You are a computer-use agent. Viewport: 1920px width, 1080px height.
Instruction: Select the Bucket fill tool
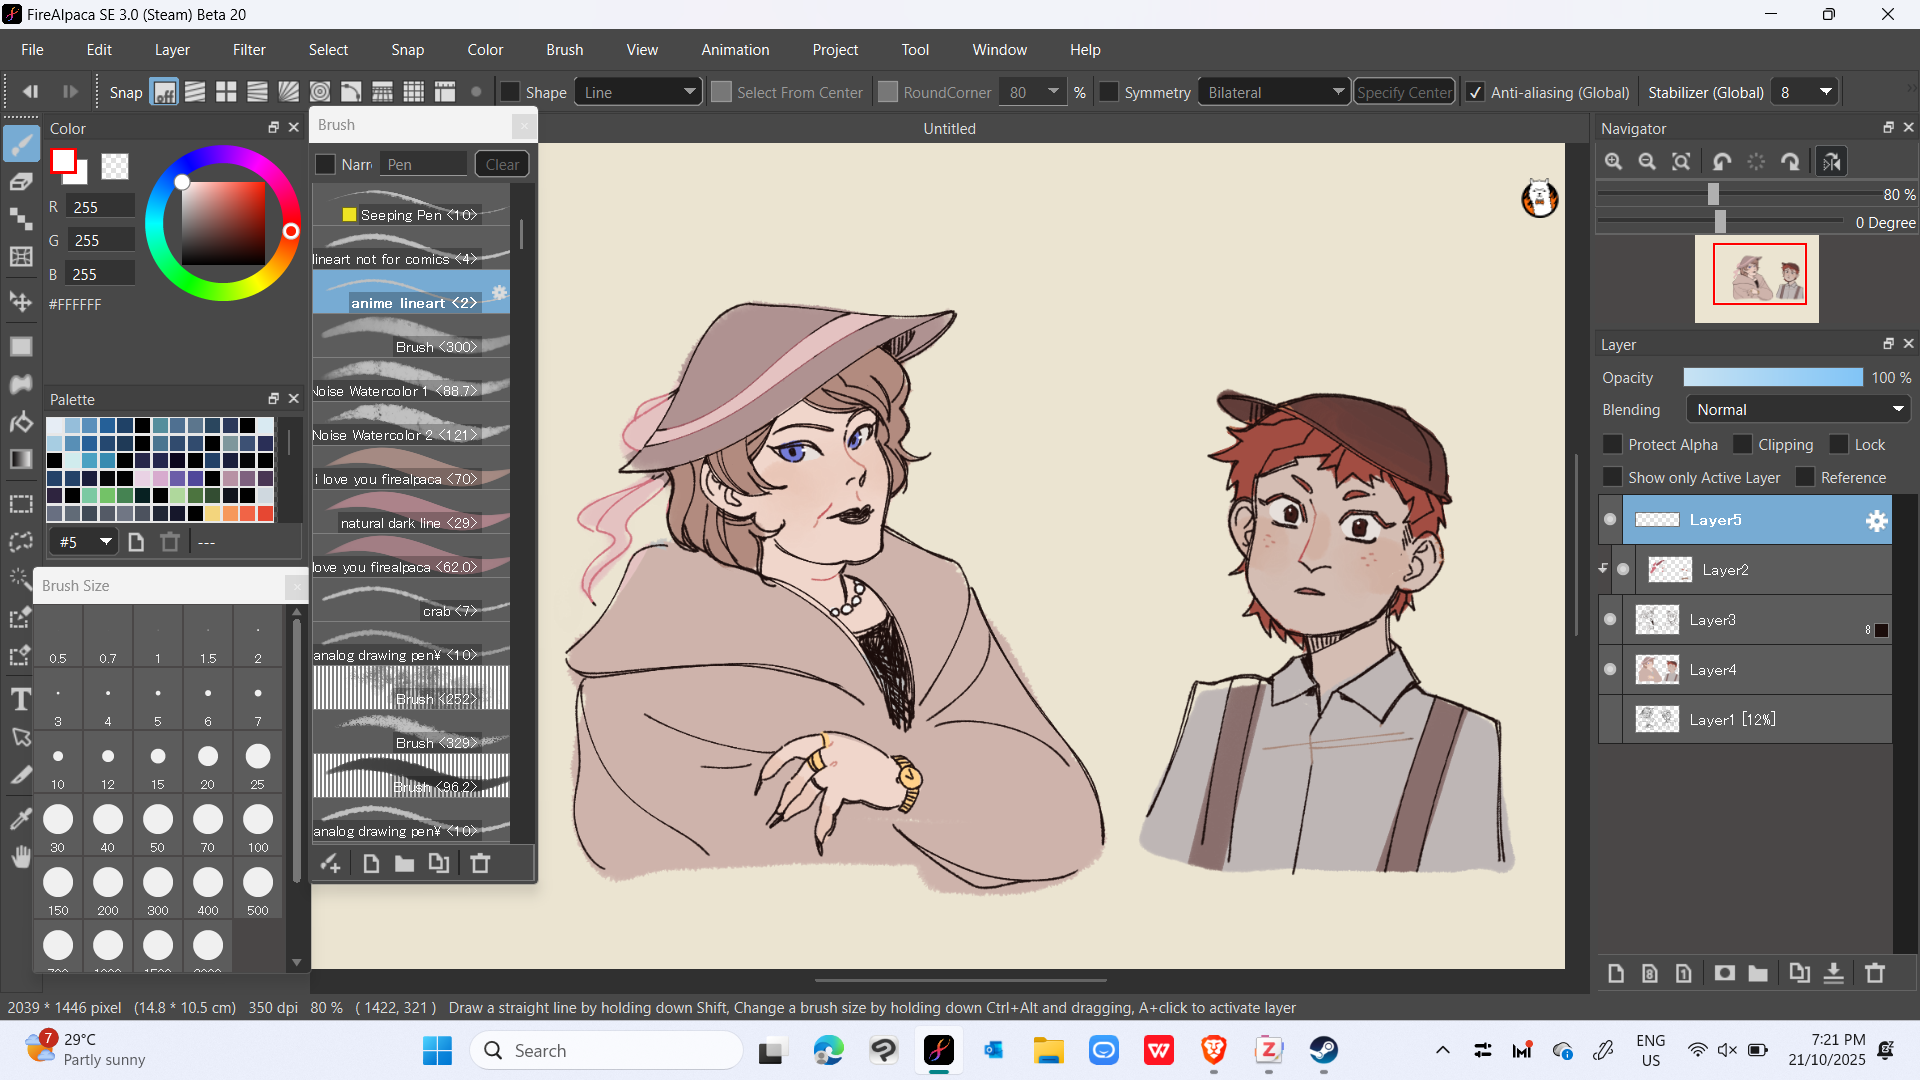click(21, 422)
